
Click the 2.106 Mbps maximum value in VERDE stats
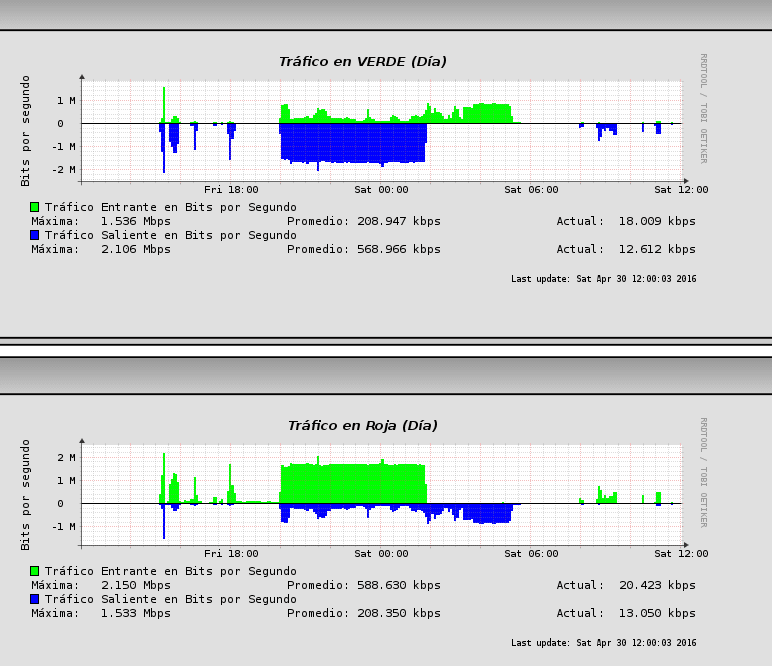pos(135,250)
